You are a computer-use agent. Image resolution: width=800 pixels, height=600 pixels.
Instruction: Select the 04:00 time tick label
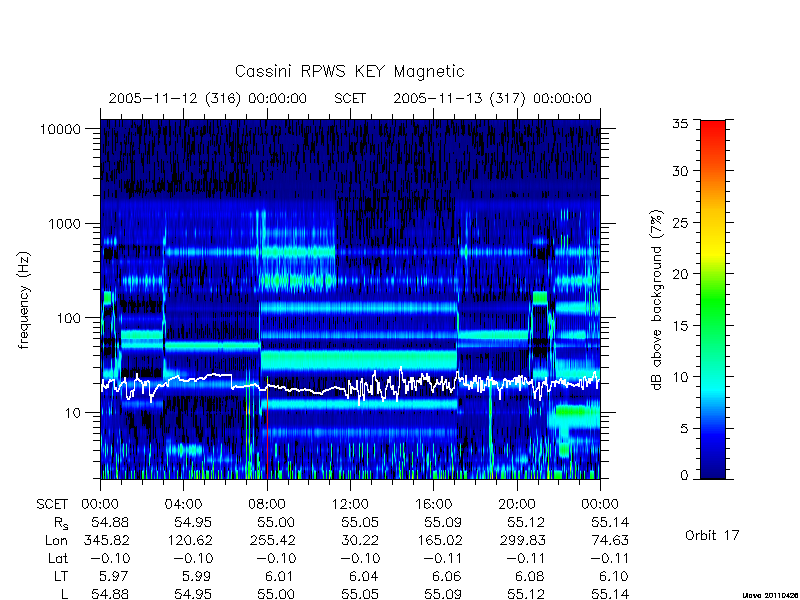coord(183,504)
